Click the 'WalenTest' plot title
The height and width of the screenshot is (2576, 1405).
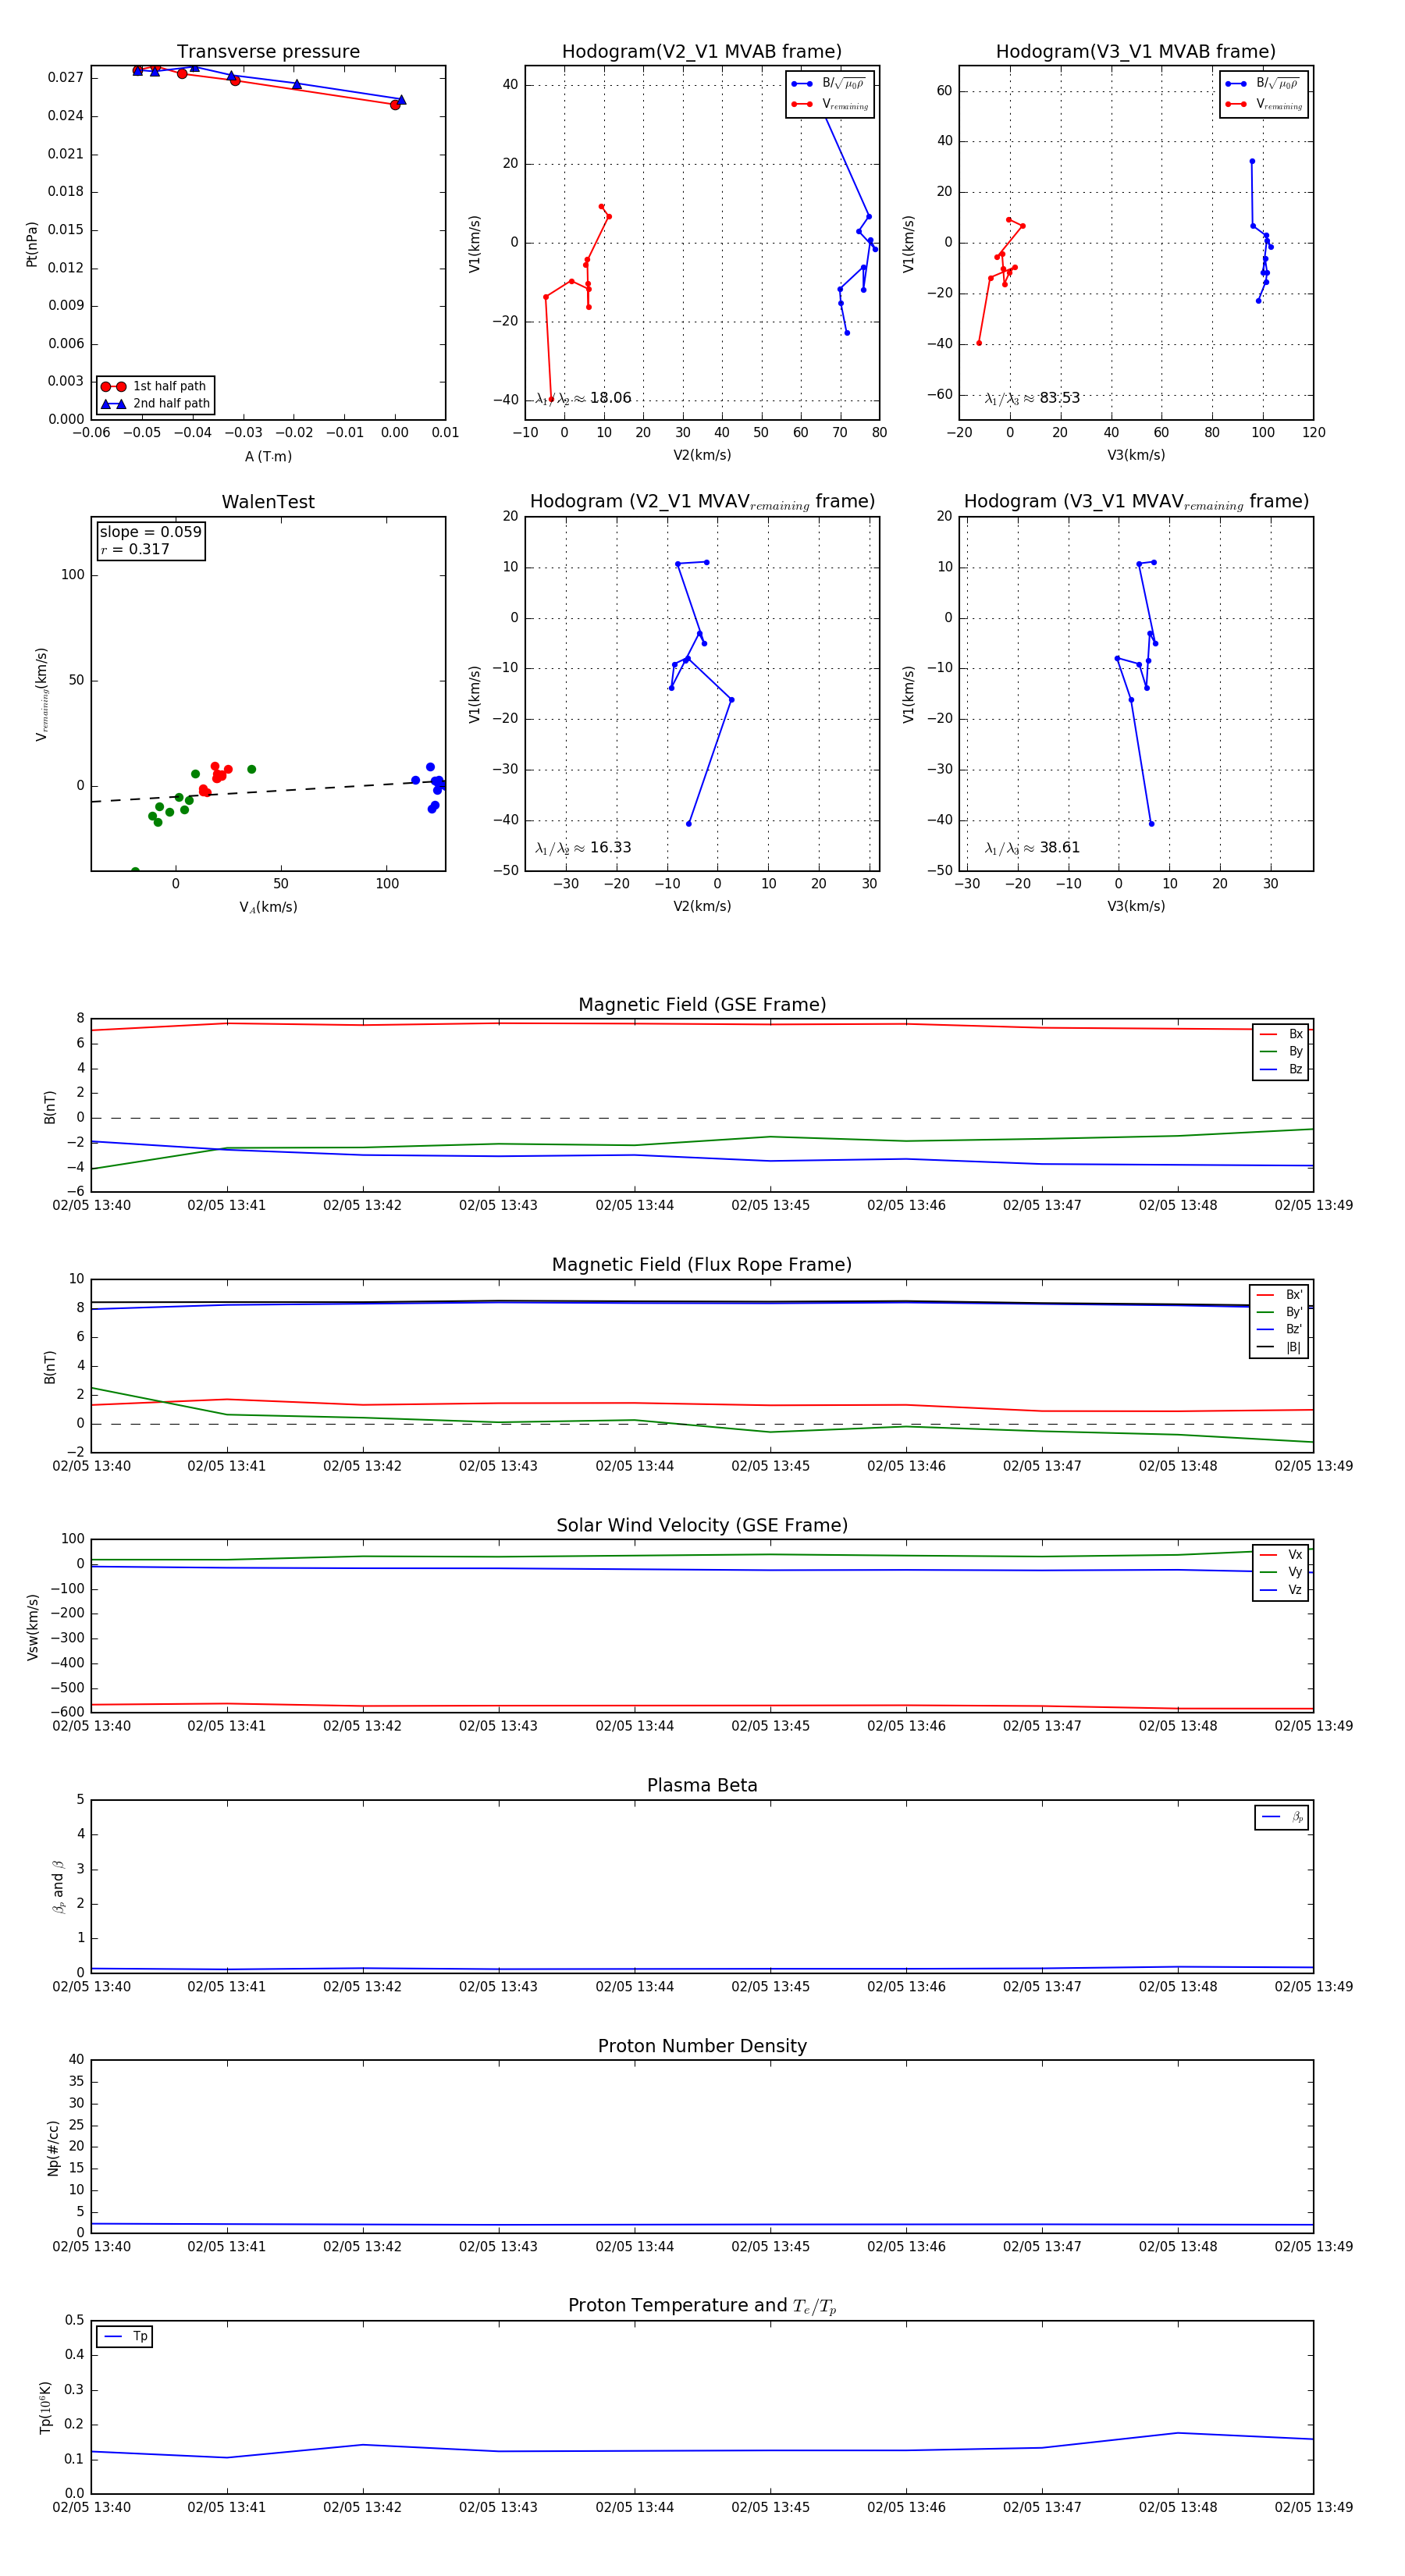point(268,502)
